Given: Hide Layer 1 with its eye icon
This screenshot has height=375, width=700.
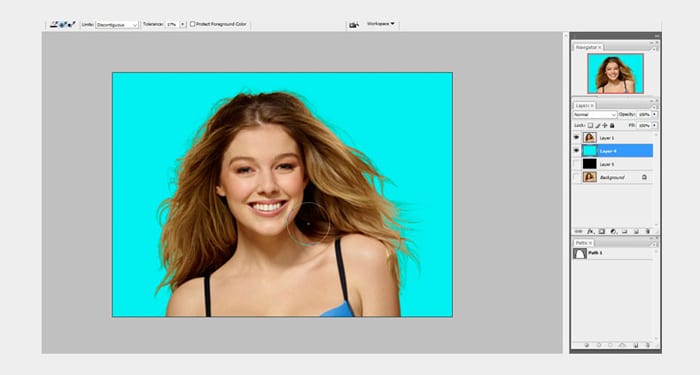Looking at the screenshot, I should pyautogui.click(x=576, y=138).
